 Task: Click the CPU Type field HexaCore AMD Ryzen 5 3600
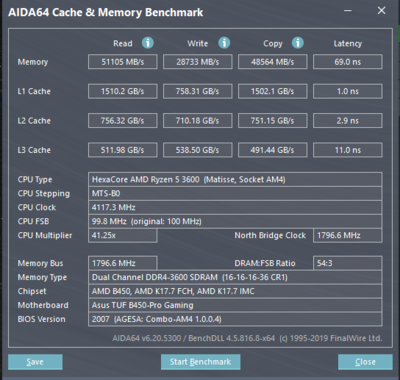pos(235,179)
